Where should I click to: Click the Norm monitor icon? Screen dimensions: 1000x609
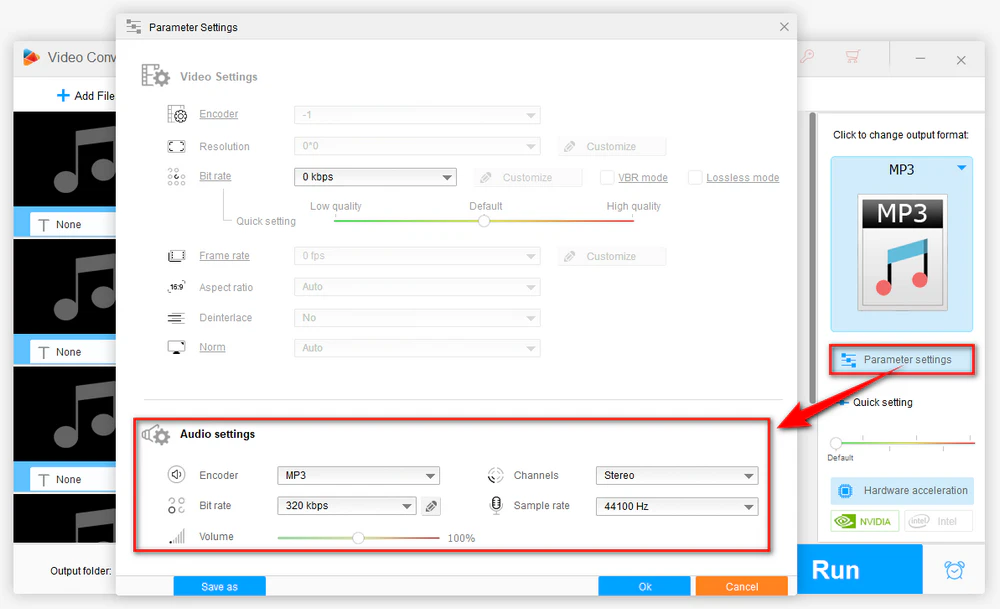click(176, 348)
